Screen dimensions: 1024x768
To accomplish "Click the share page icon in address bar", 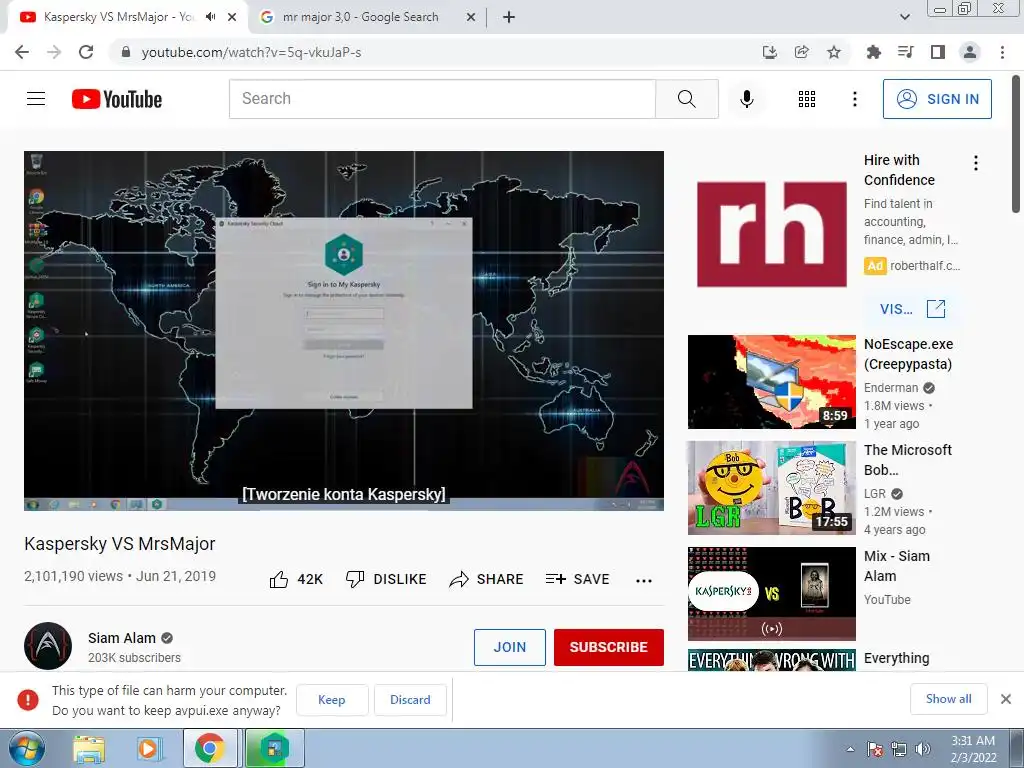I will click(x=801, y=52).
